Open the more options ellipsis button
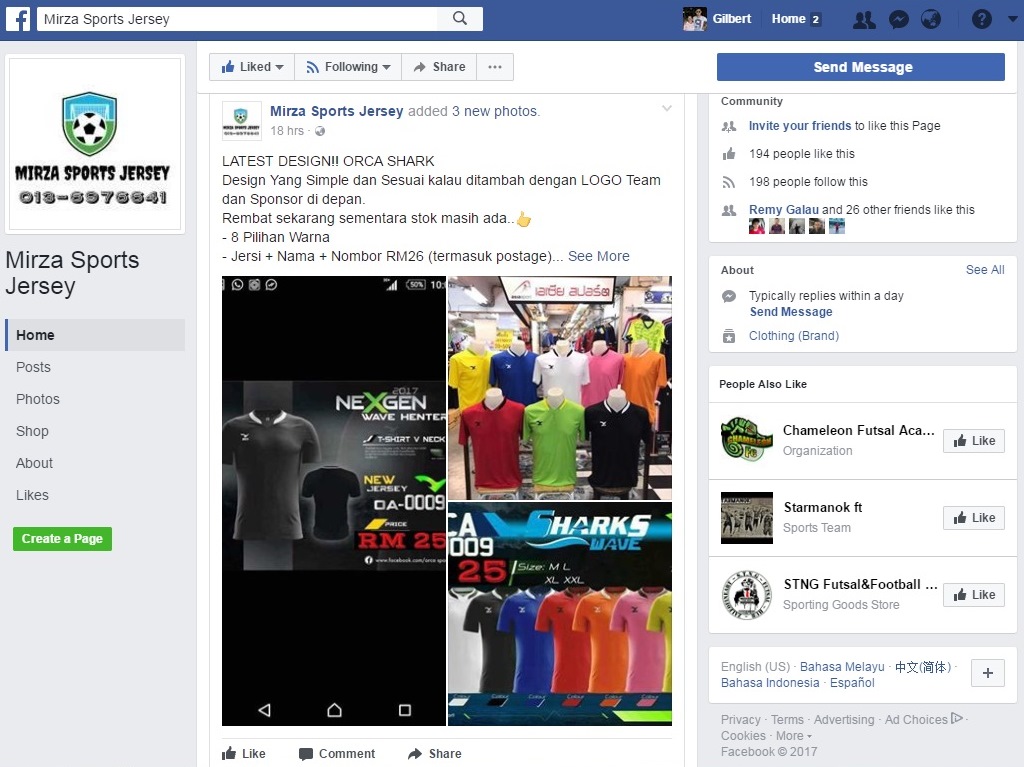Image resolution: width=1024 pixels, height=767 pixels. tap(495, 67)
